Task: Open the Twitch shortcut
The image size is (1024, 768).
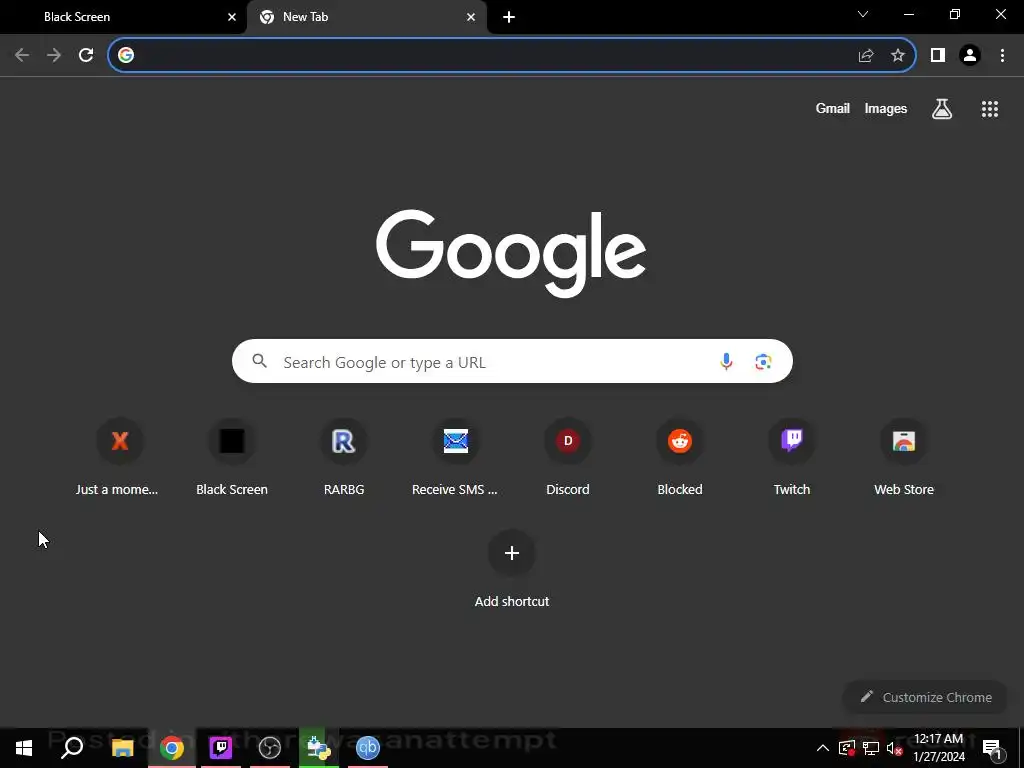Action: click(x=792, y=458)
